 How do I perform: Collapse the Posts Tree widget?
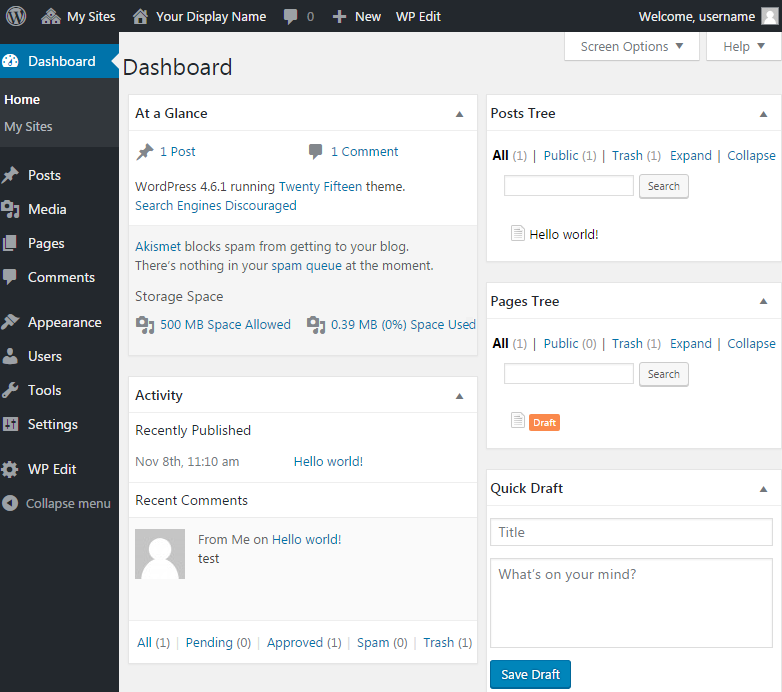764,114
